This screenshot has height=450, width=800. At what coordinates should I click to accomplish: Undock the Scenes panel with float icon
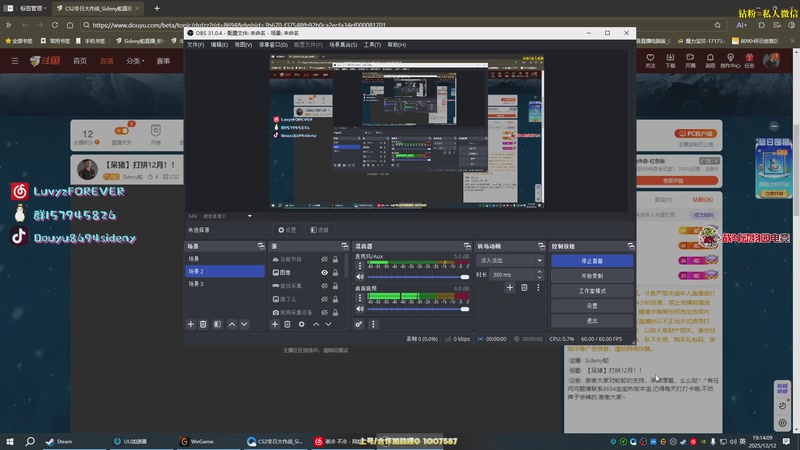[261, 246]
